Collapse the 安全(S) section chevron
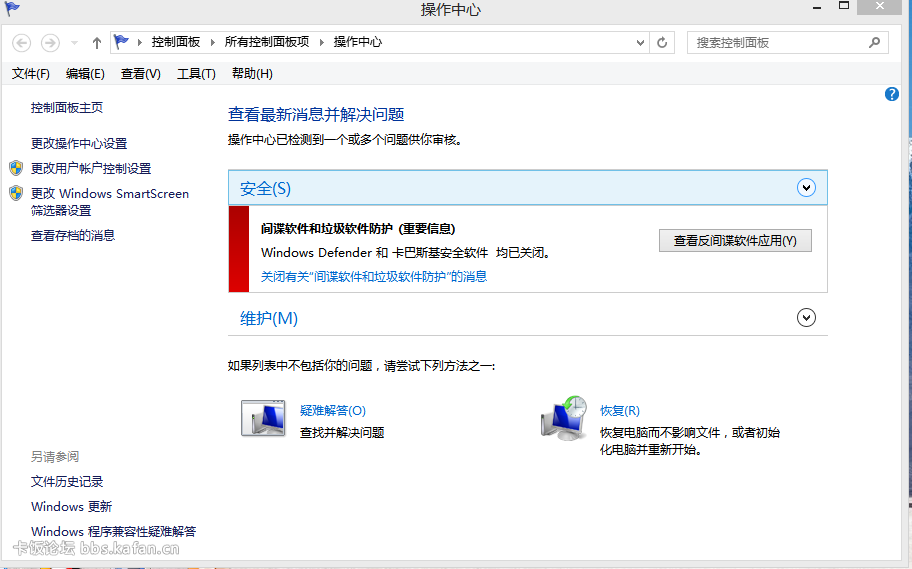The width and height of the screenshot is (912, 569). coord(806,188)
